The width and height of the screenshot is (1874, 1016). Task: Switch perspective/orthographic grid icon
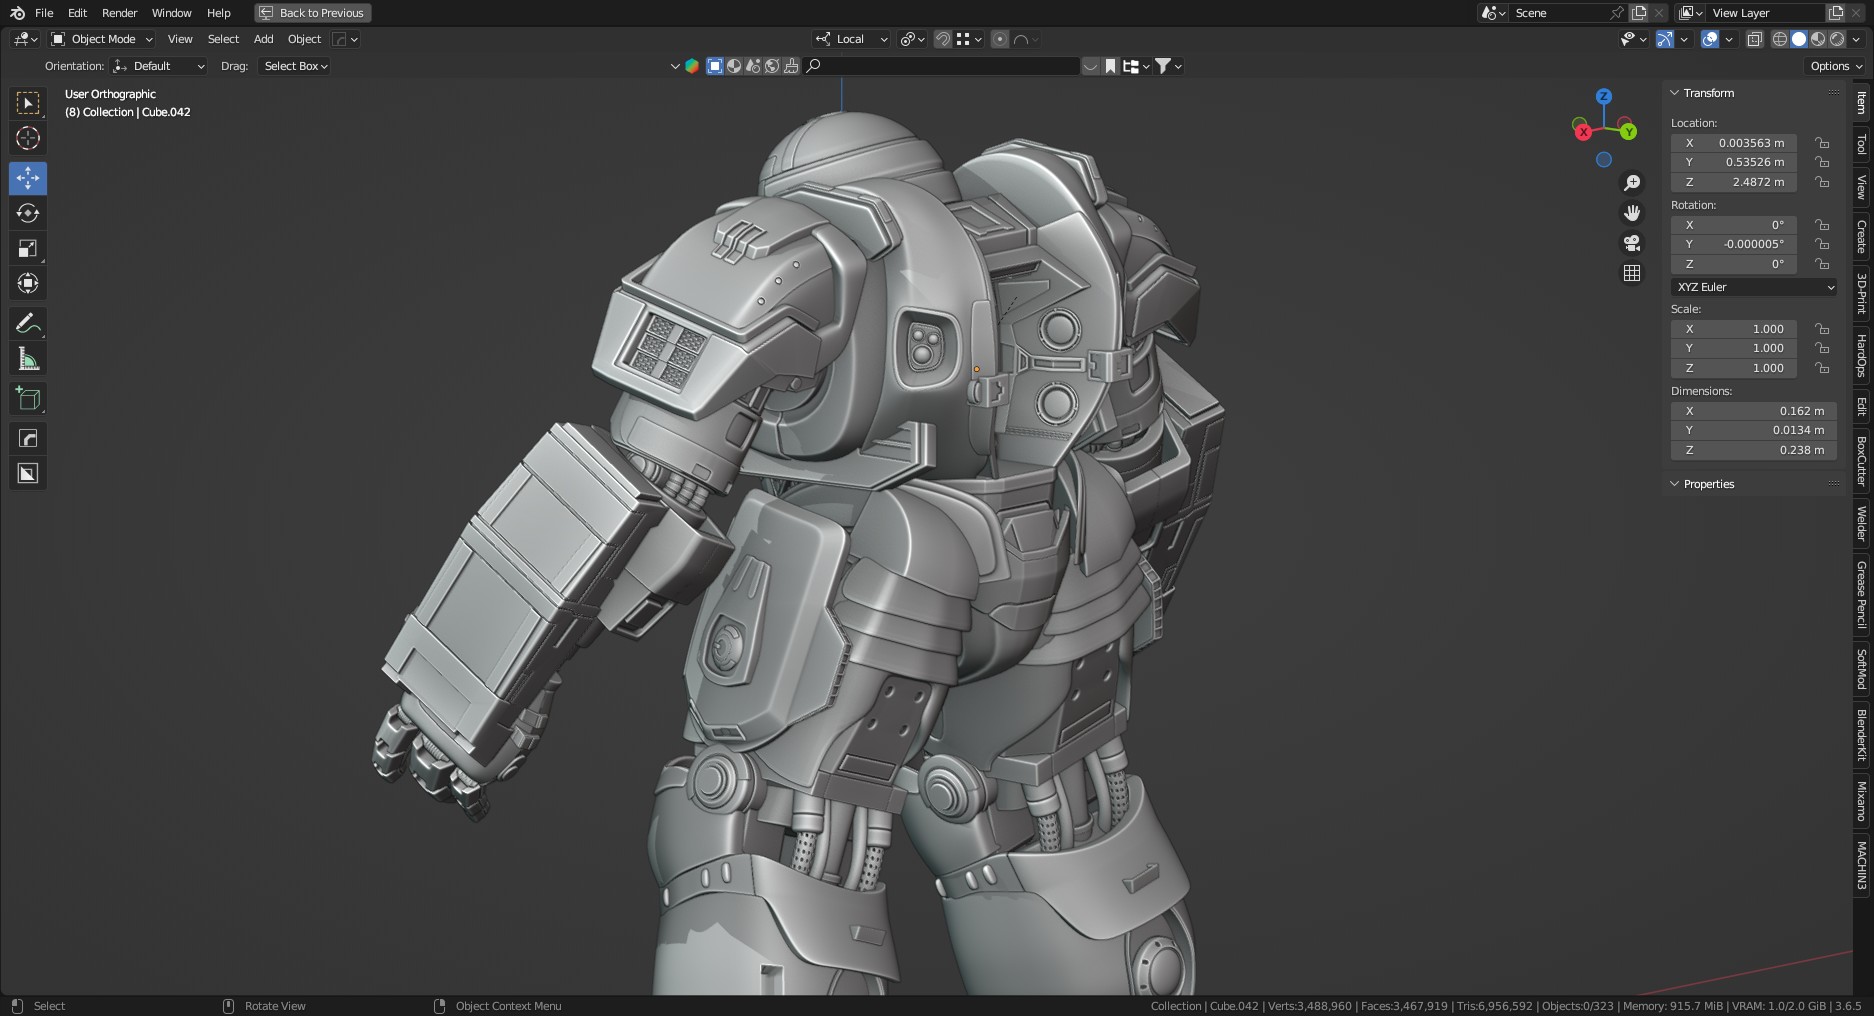coord(1632,273)
